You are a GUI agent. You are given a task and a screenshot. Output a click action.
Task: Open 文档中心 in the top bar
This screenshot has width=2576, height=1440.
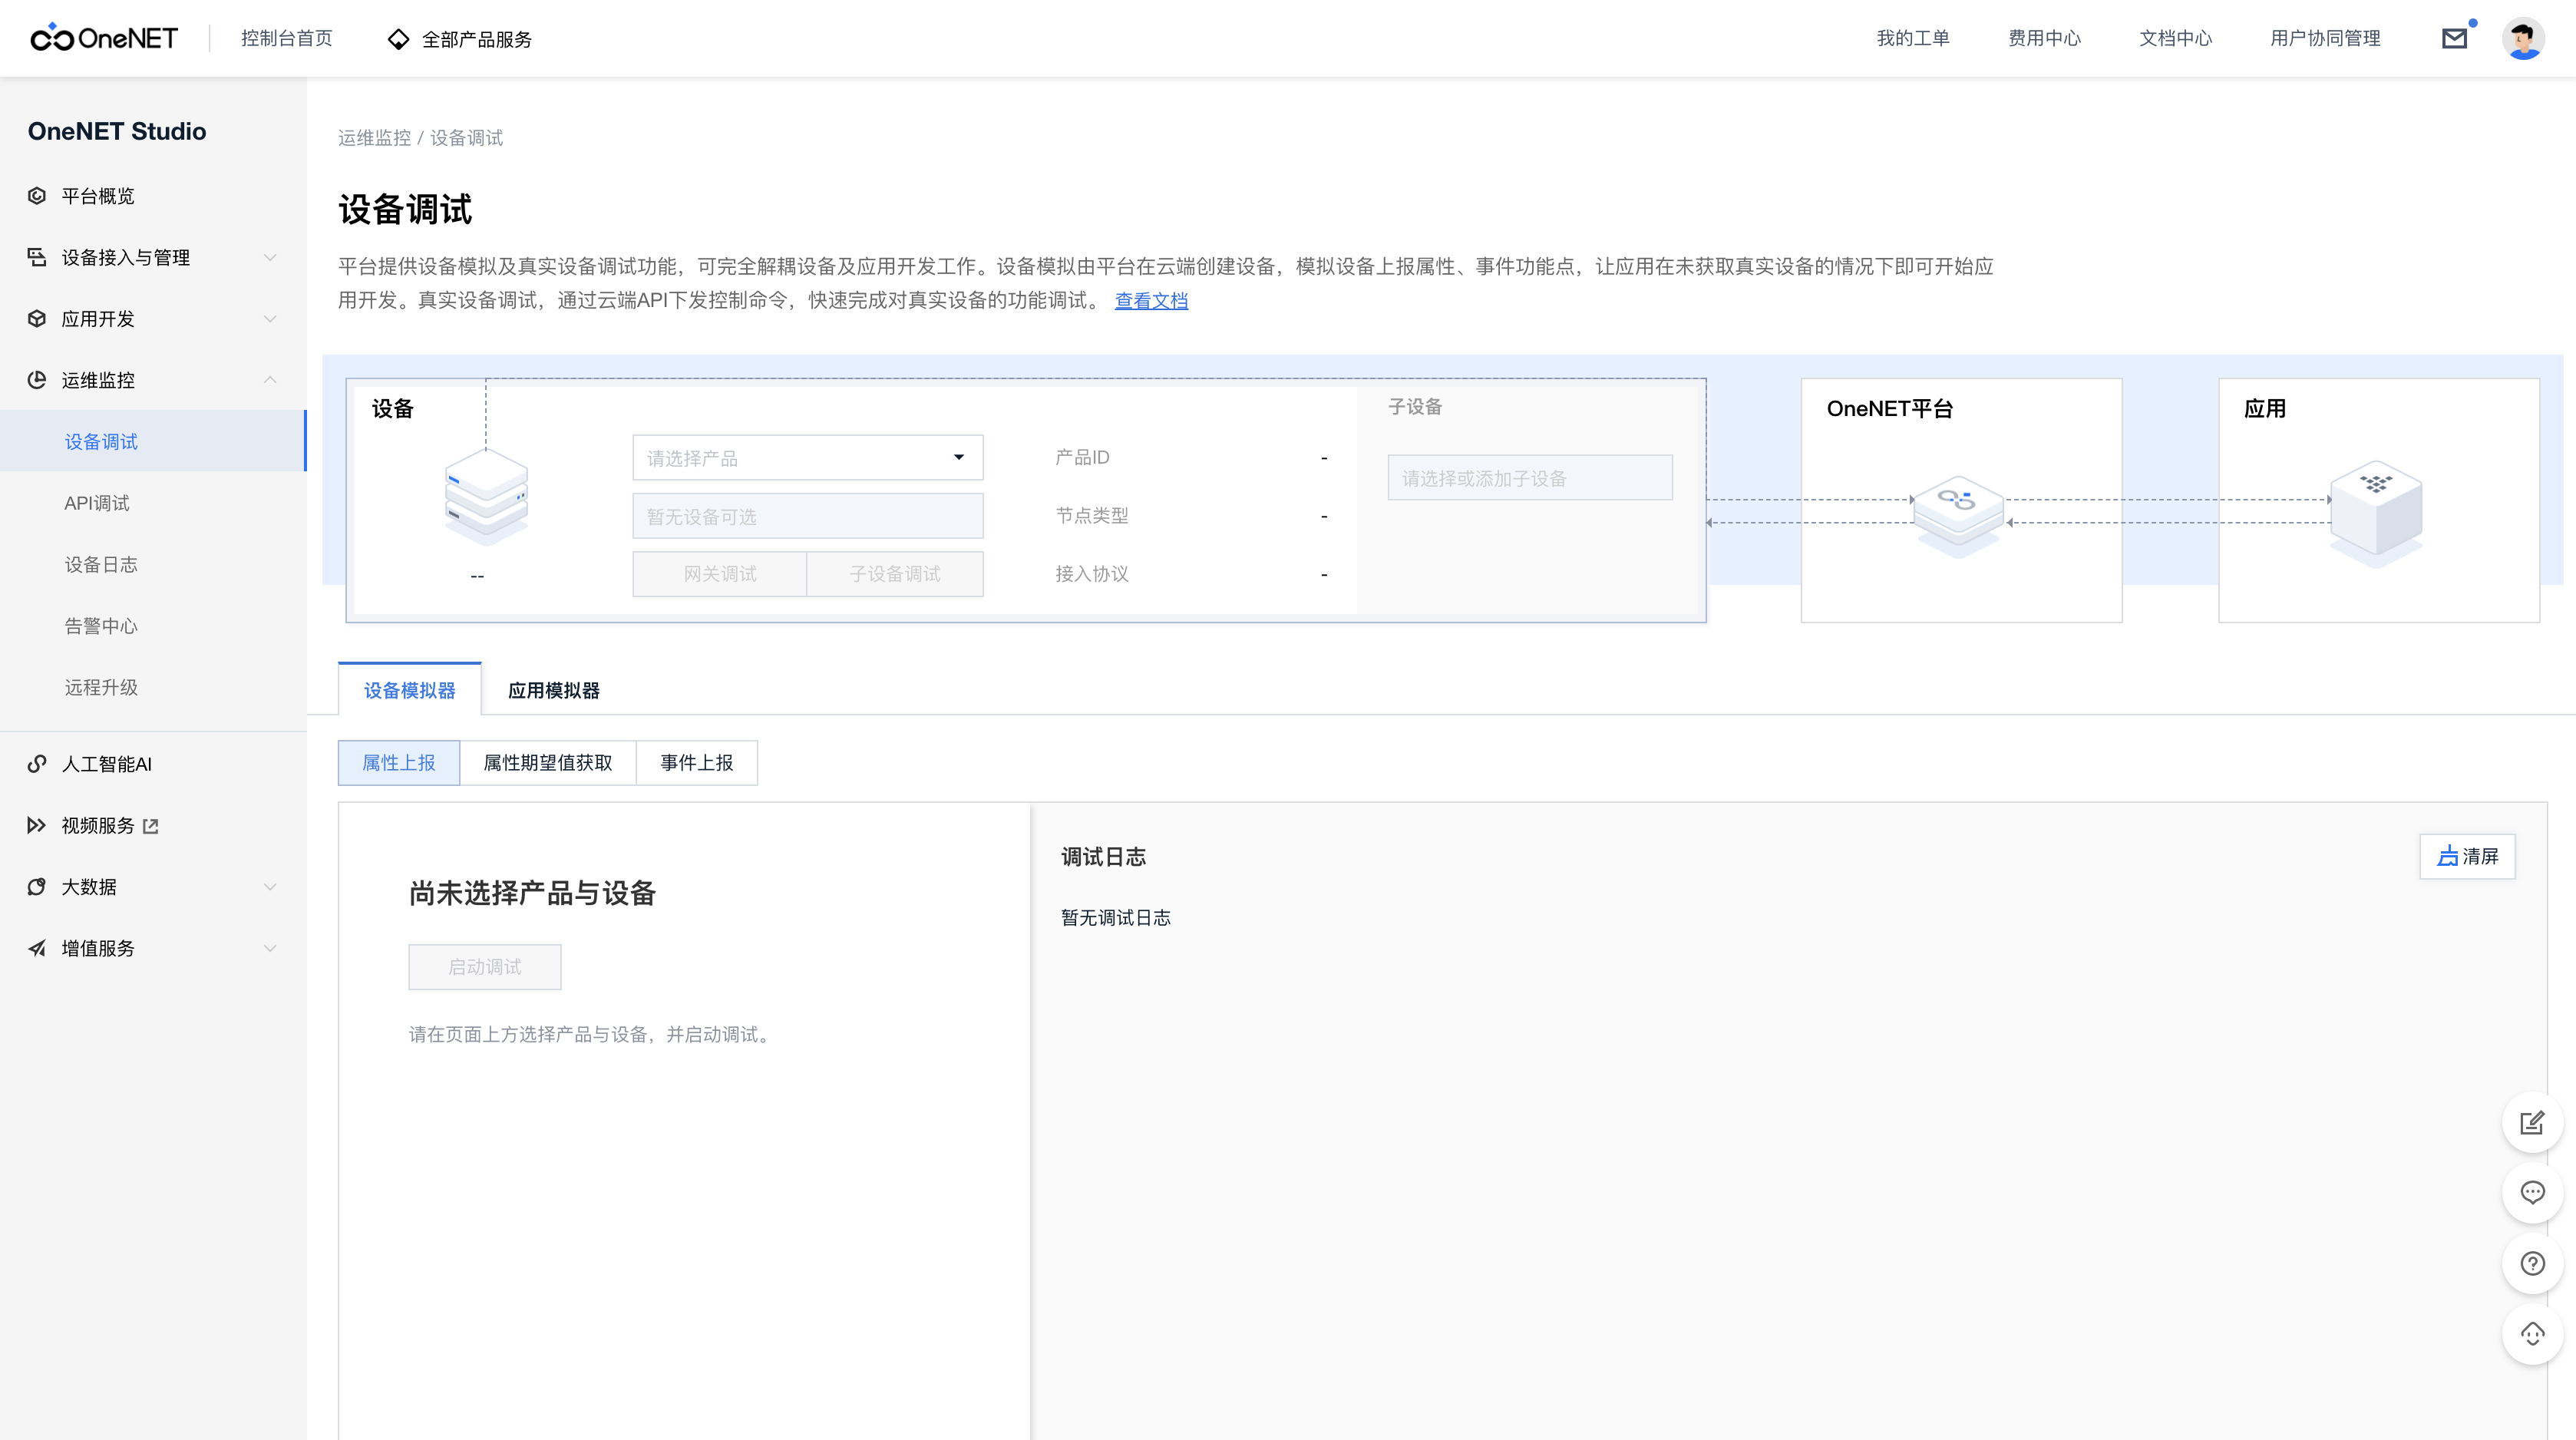click(2175, 38)
